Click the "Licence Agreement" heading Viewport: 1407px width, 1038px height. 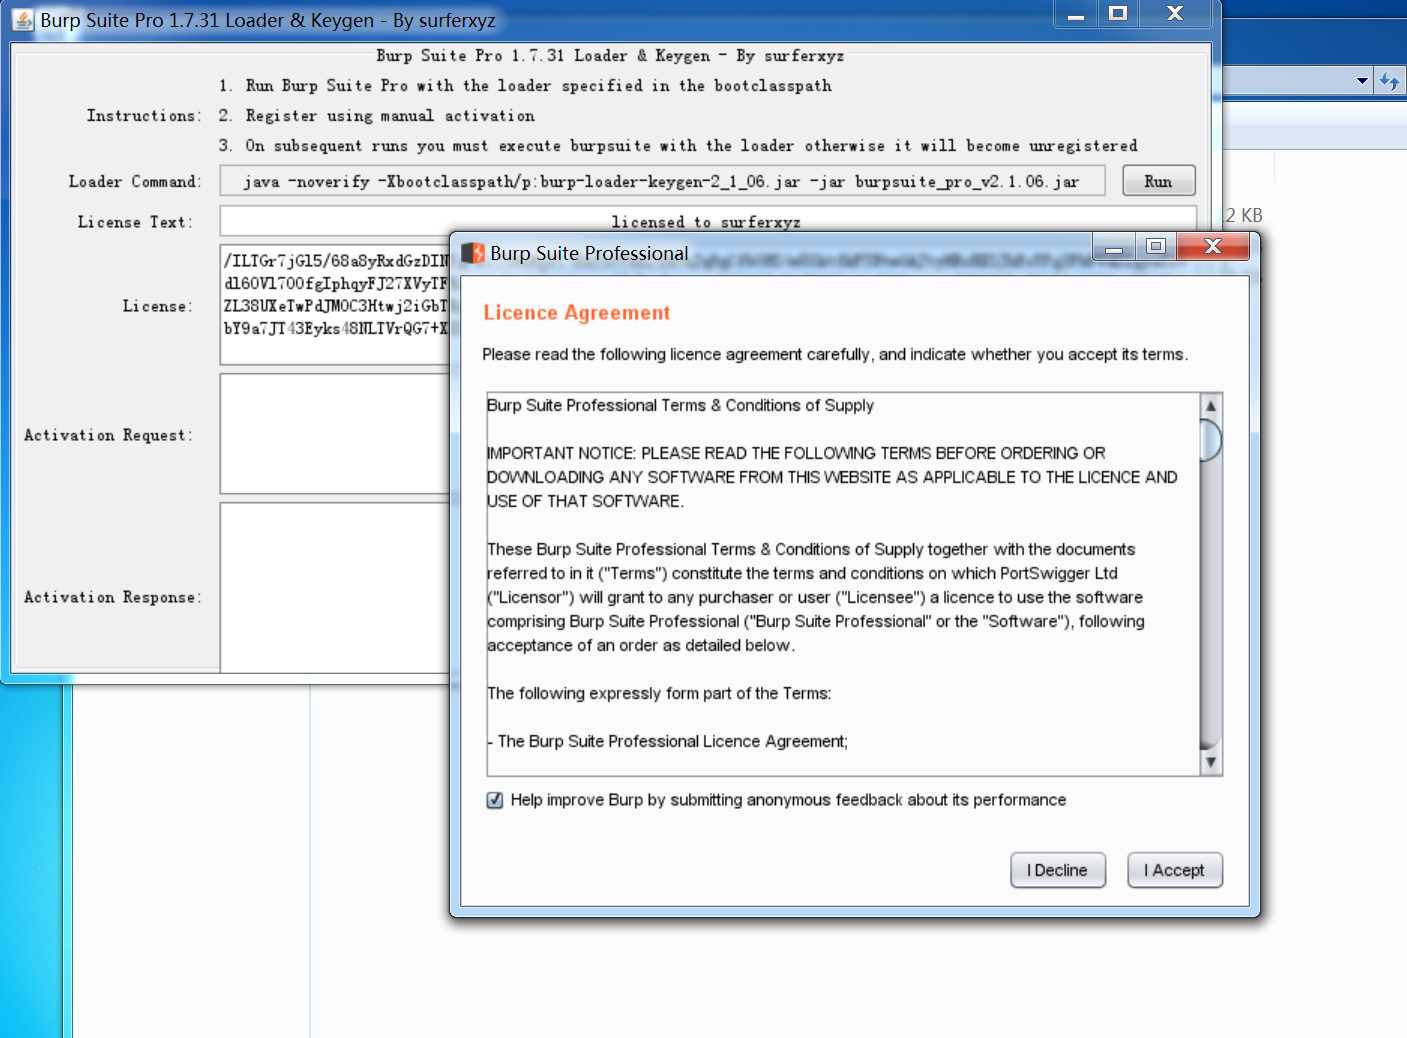[577, 313]
